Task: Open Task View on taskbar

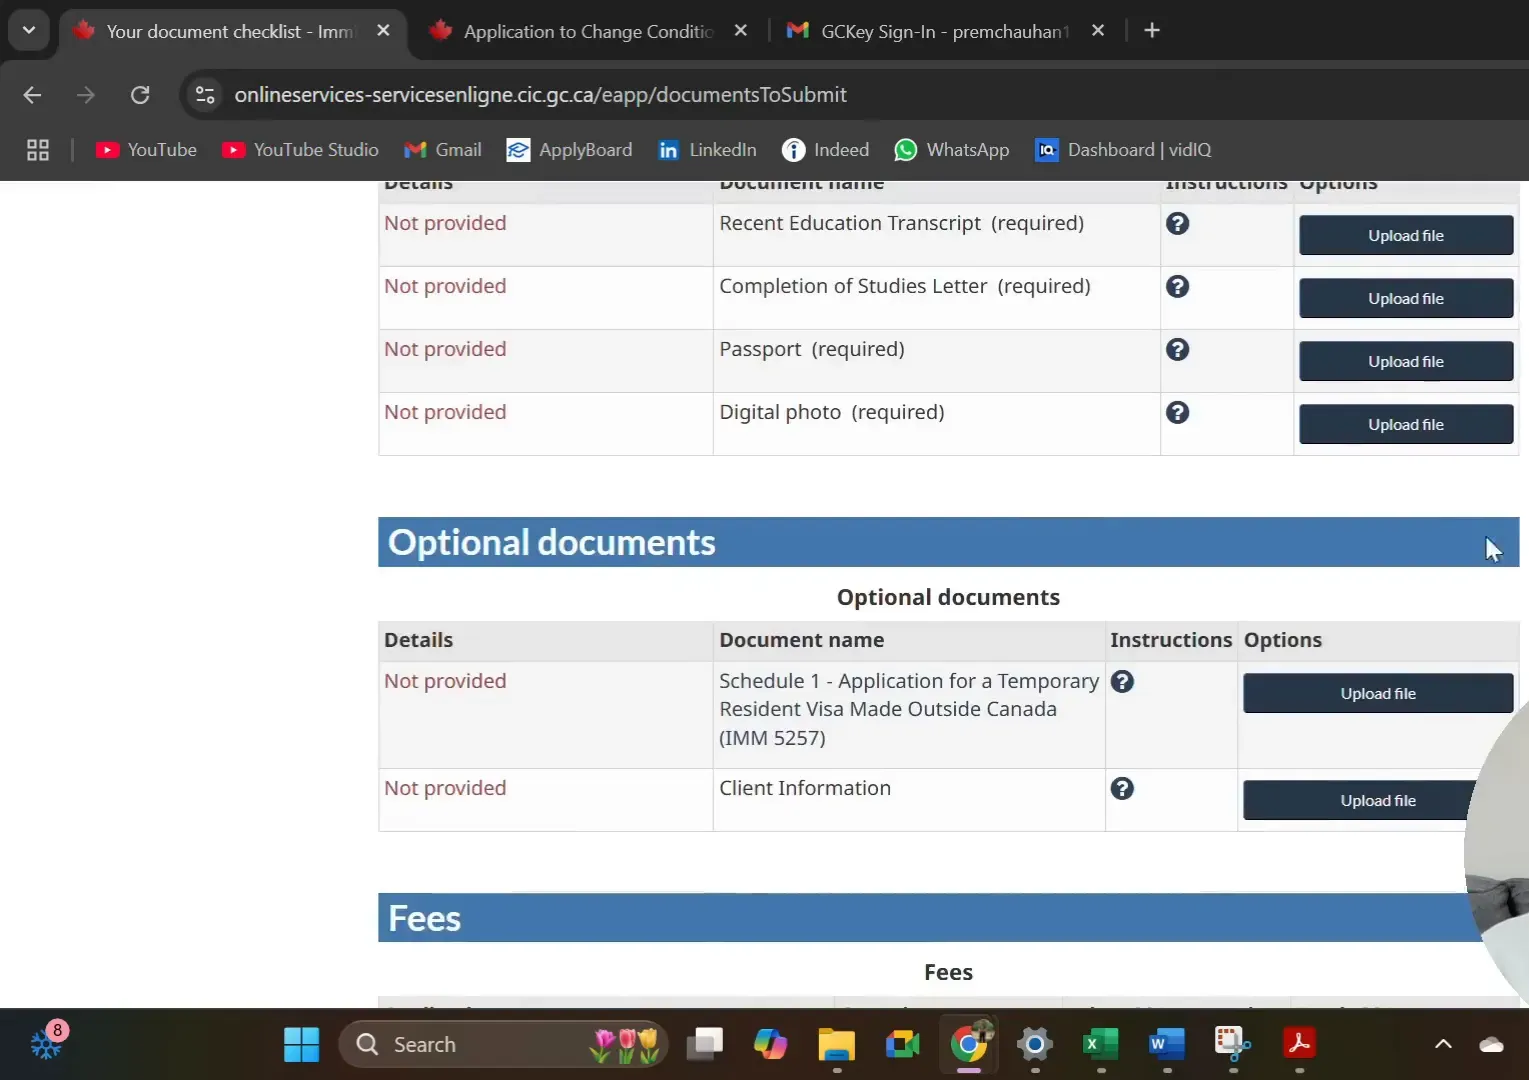Action: pos(705,1045)
